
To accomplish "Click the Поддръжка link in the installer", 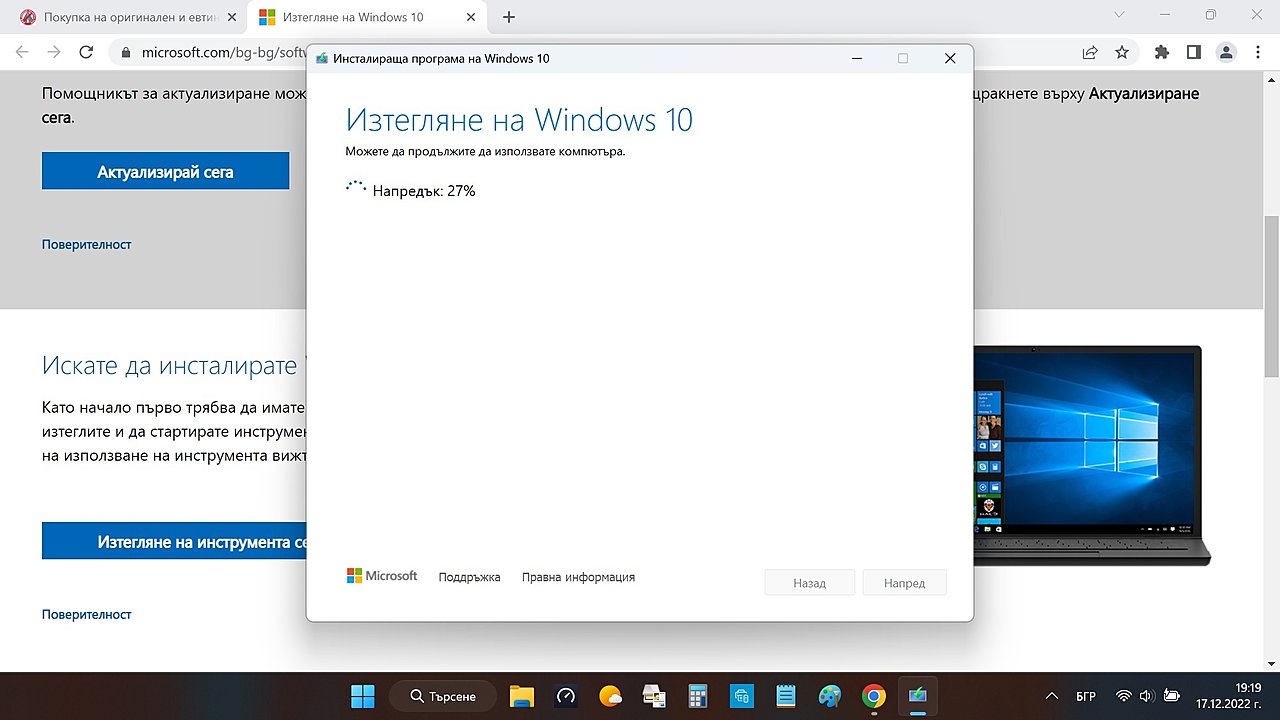I will 469,577.
